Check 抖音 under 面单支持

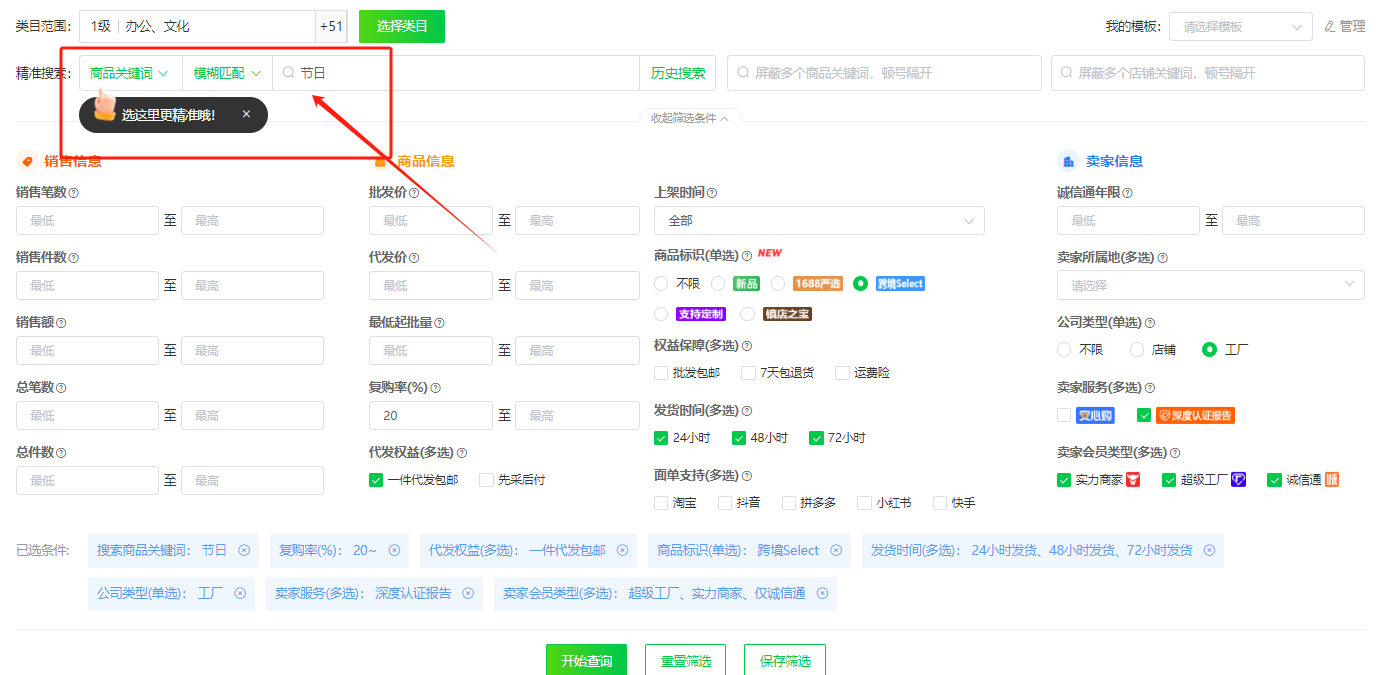coord(724,502)
